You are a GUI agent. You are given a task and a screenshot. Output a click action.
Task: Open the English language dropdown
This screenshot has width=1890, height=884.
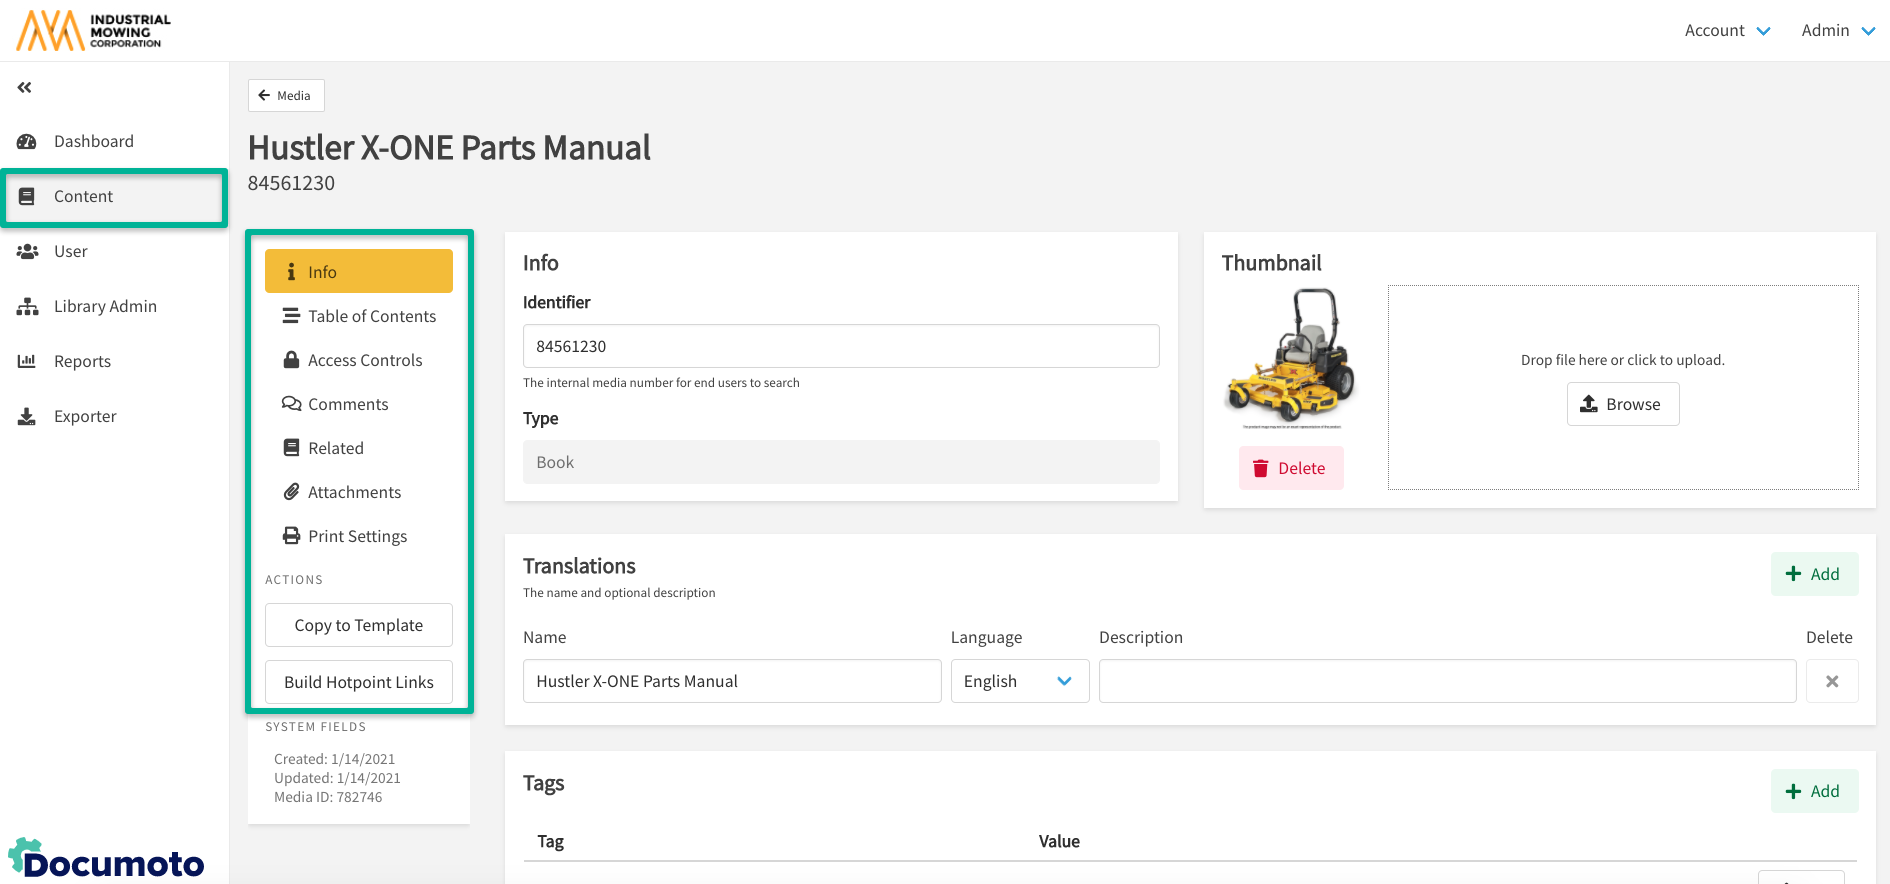[x=1019, y=681]
